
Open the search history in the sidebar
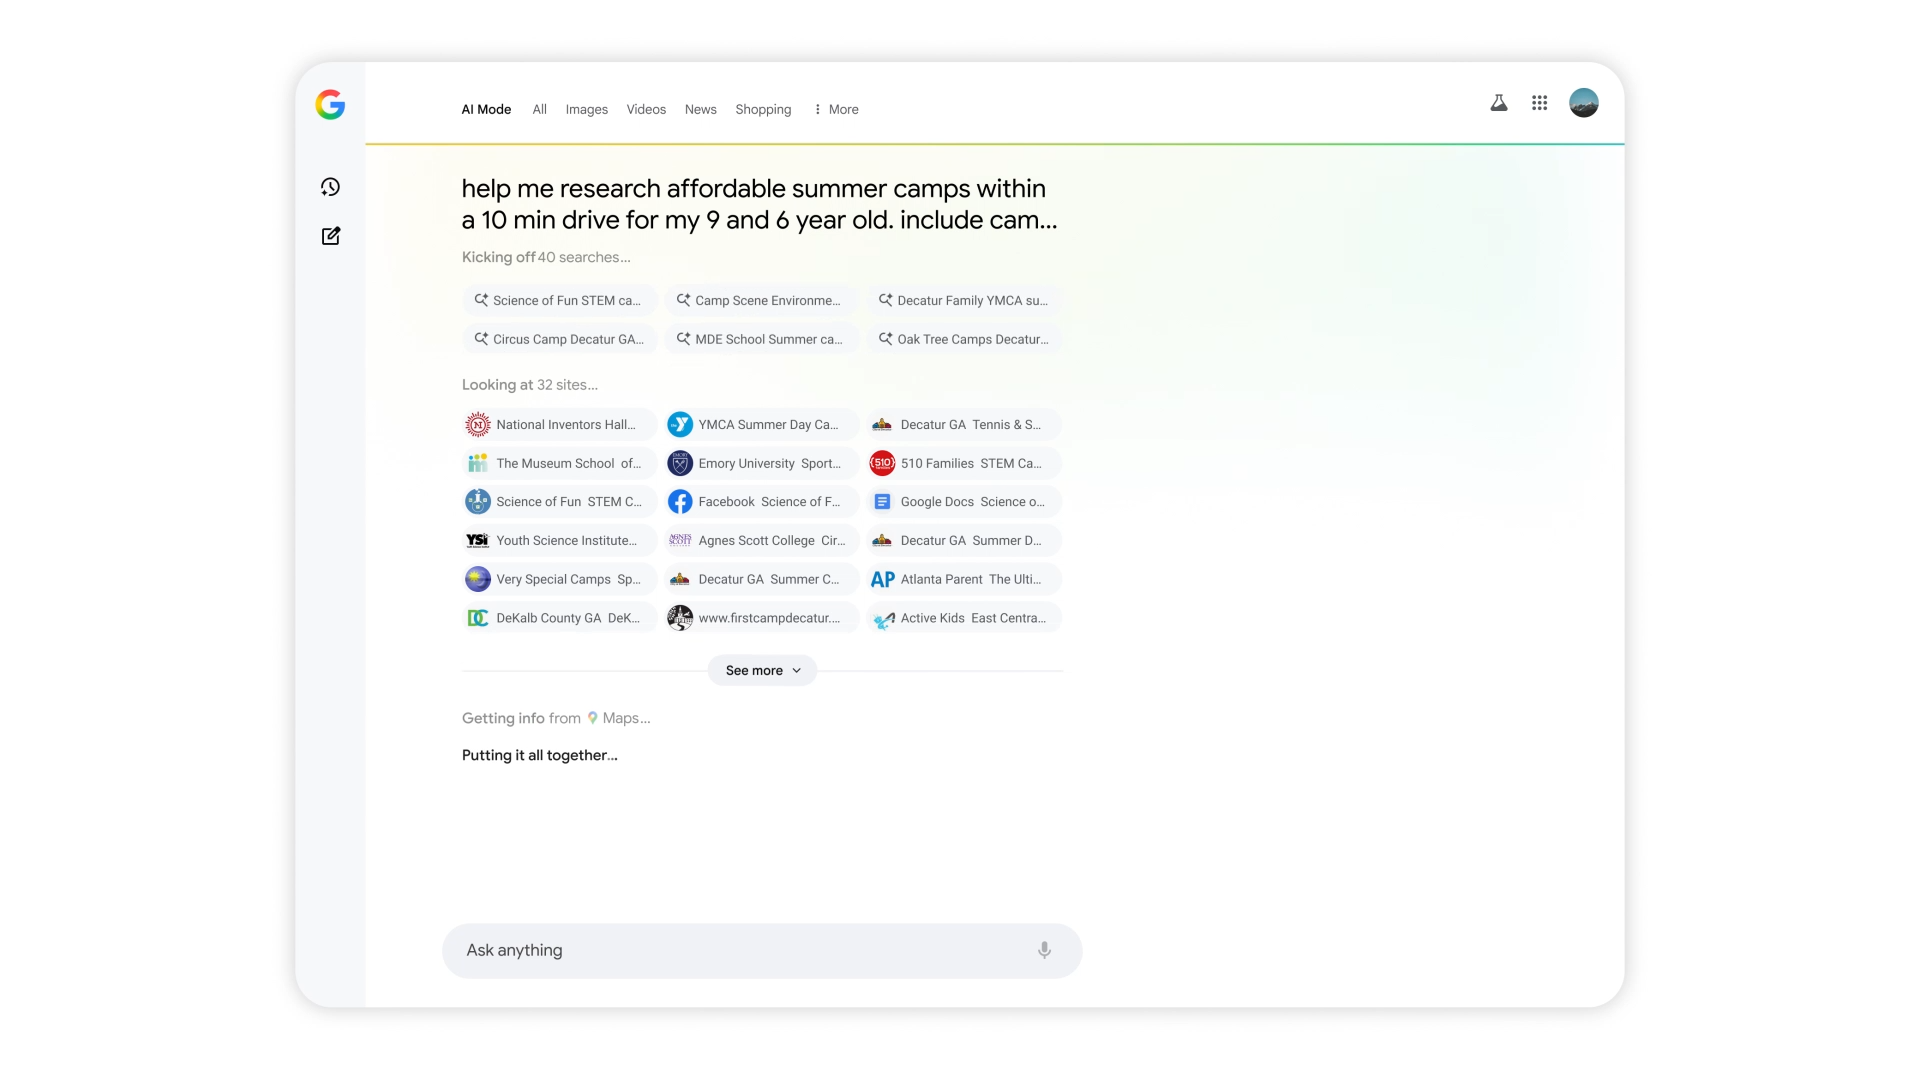pos(330,187)
